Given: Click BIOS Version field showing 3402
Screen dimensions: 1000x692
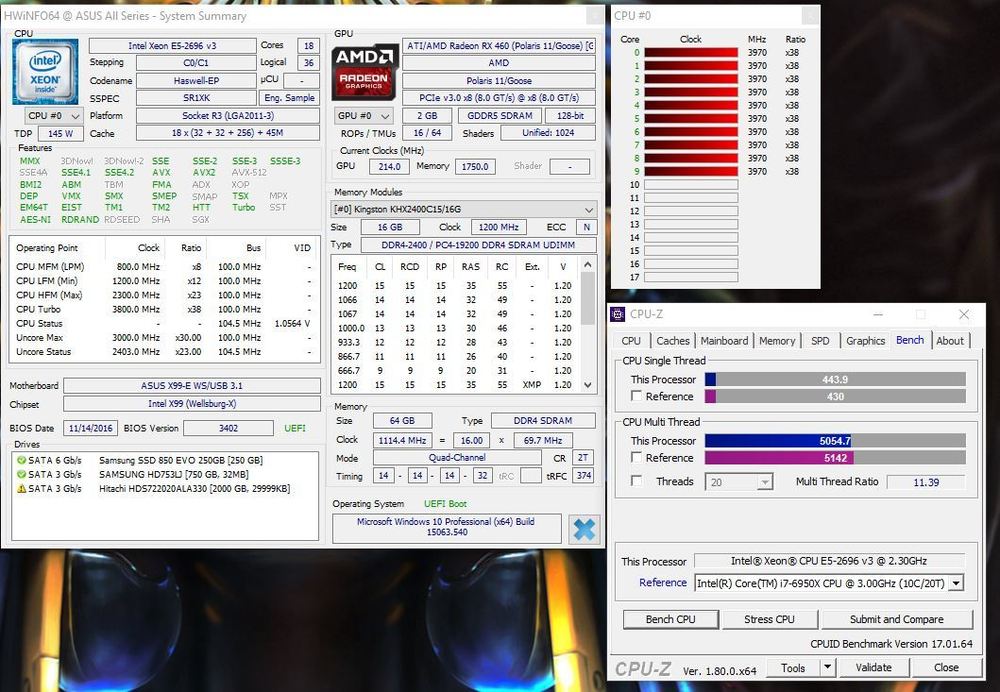Looking at the screenshot, I should (228, 428).
